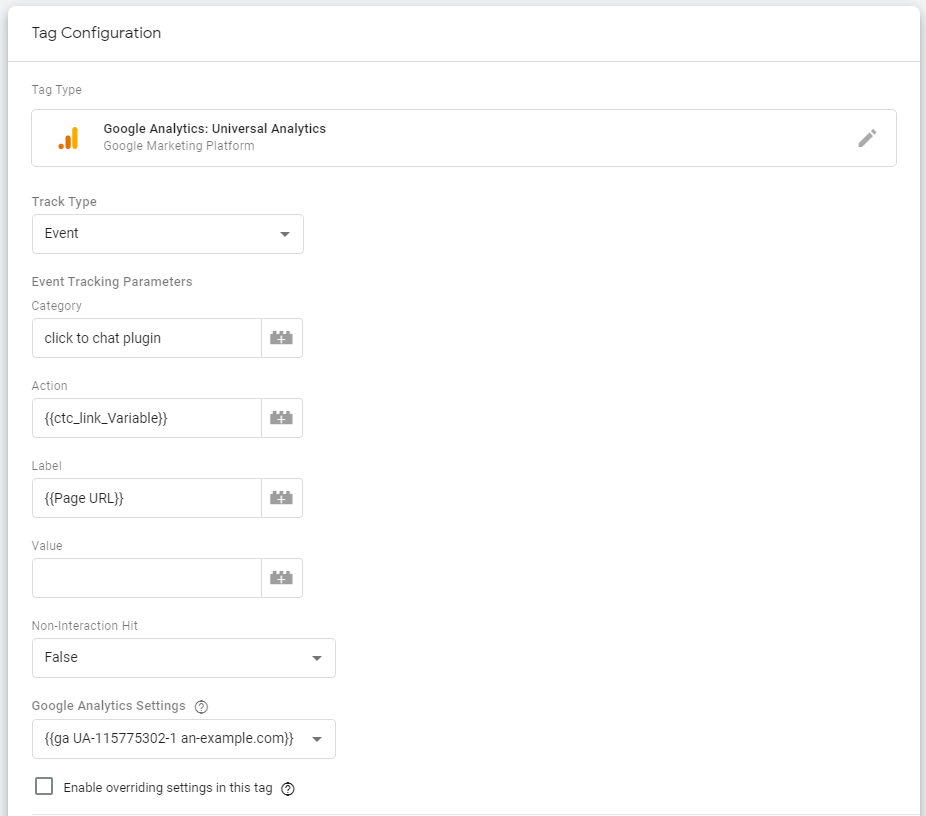Screen dimensions: 926x816
Task: Click the Tag Configuration heading
Action: [96, 33]
